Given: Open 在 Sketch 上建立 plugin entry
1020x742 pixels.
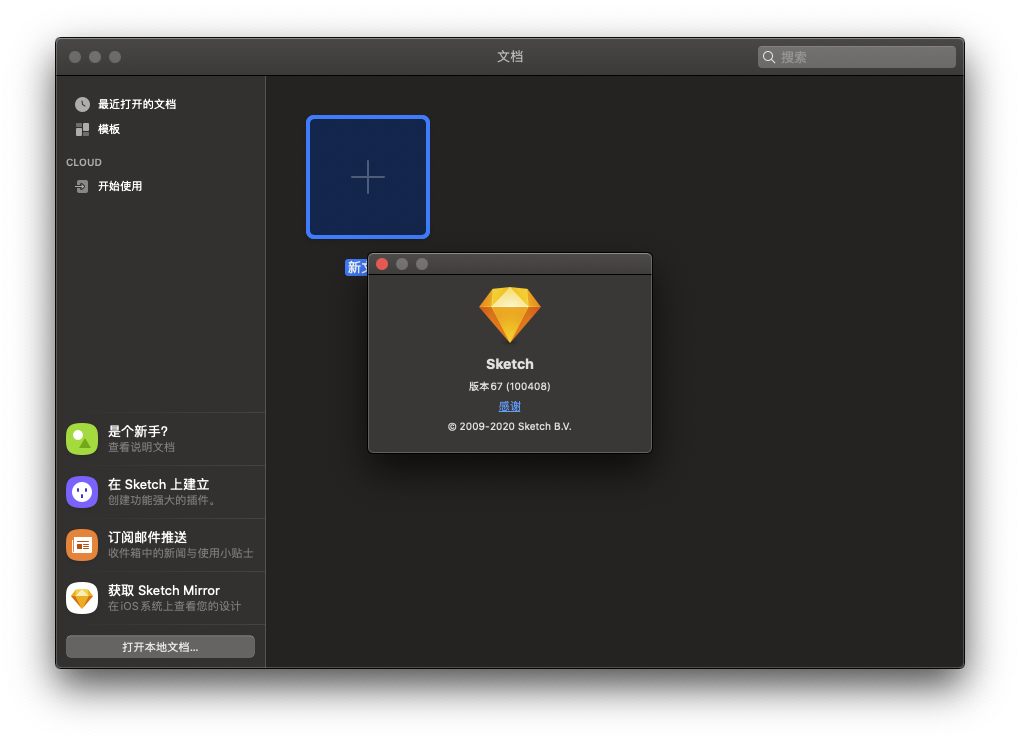Looking at the screenshot, I should [161, 492].
